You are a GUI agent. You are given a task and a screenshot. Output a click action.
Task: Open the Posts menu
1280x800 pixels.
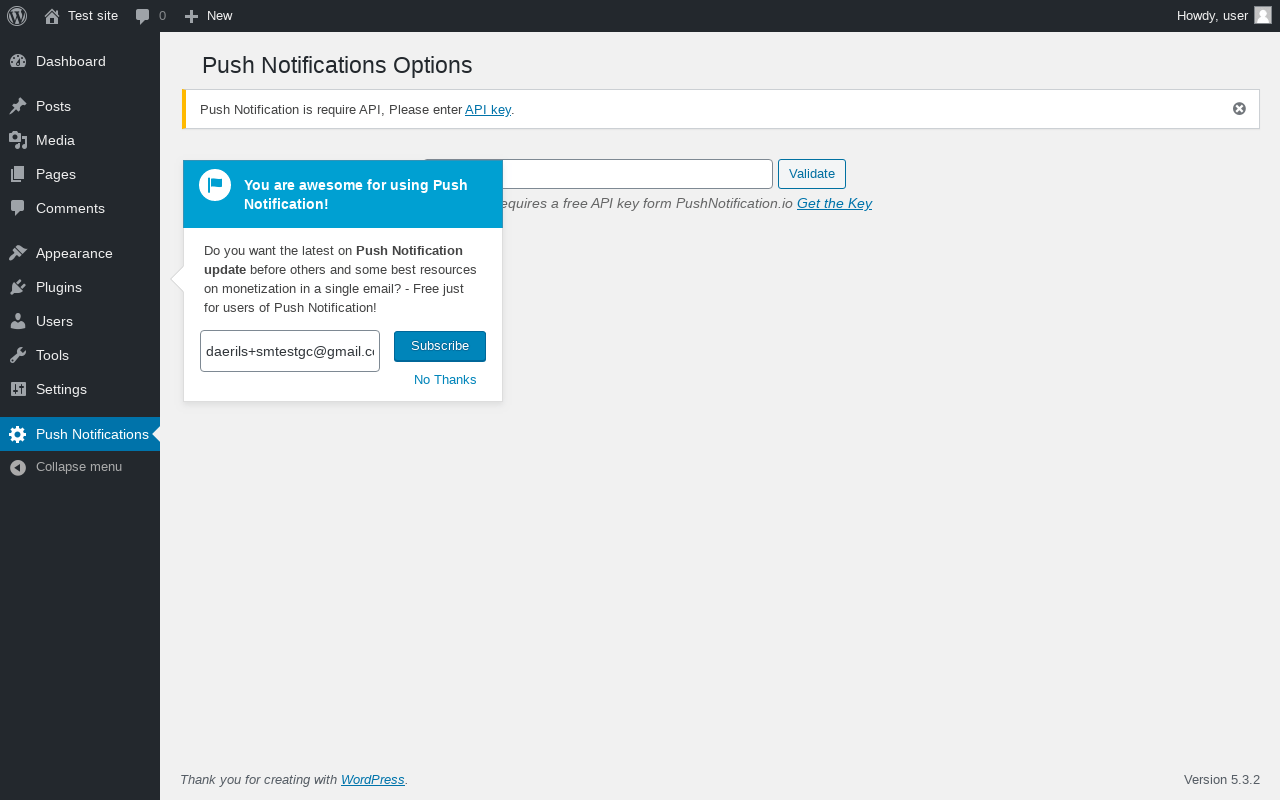[x=80, y=106]
